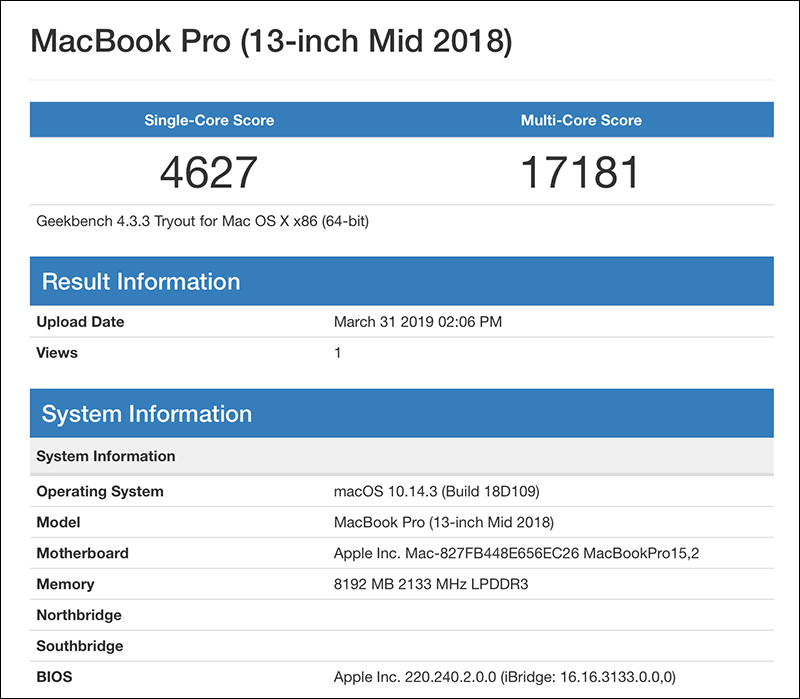Click the single-core score value 4627
The width and height of the screenshot is (800, 699).
[209, 172]
